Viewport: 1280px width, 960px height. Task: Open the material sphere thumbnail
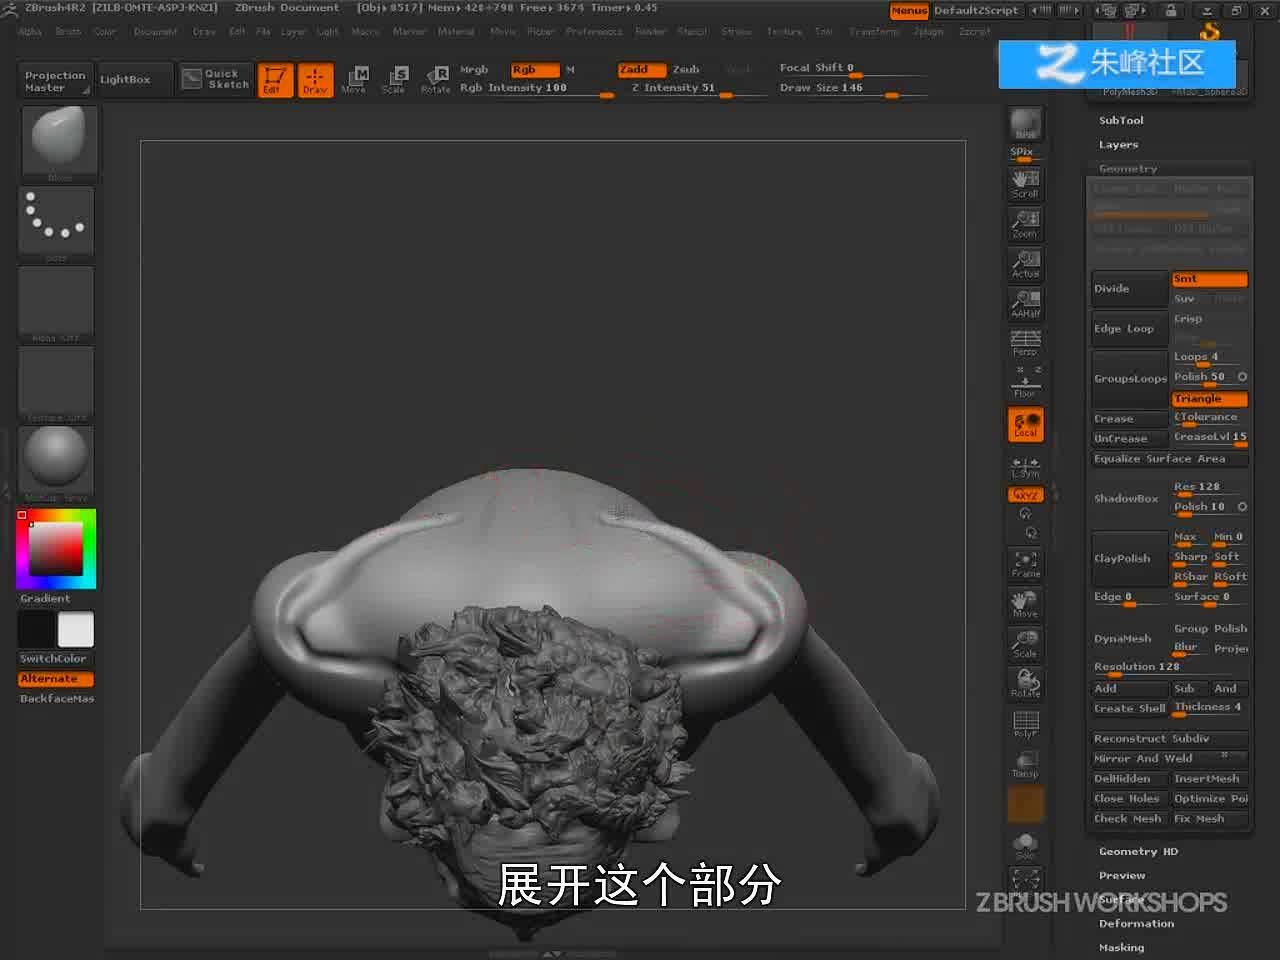(x=56, y=462)
